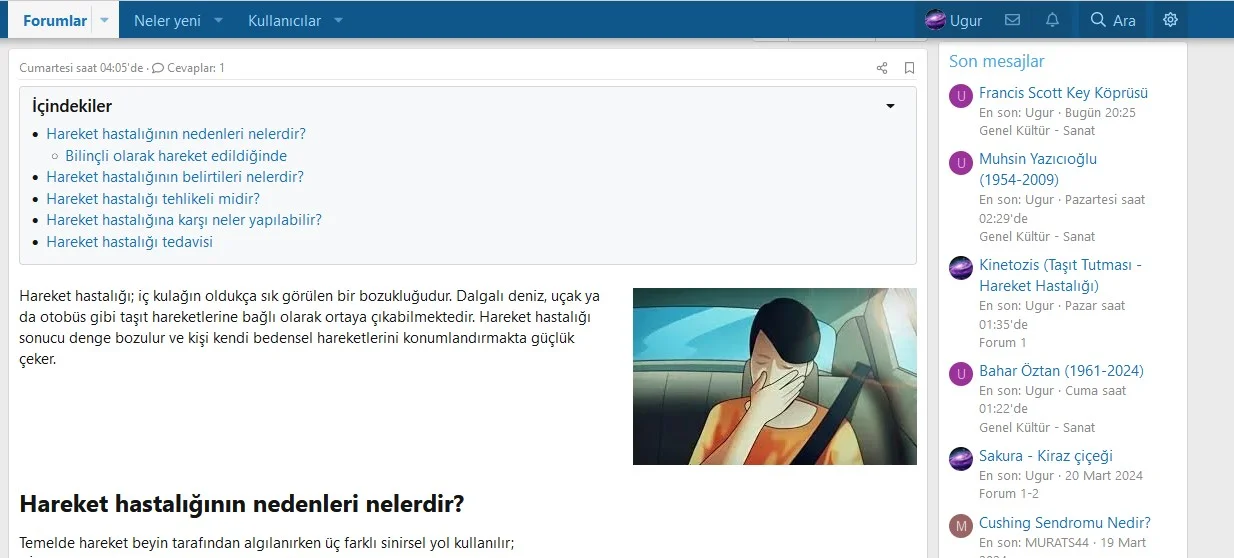Open the Forumlar tab
The height and width of the screenshot is (558, 1234).
tap(55, 20)
